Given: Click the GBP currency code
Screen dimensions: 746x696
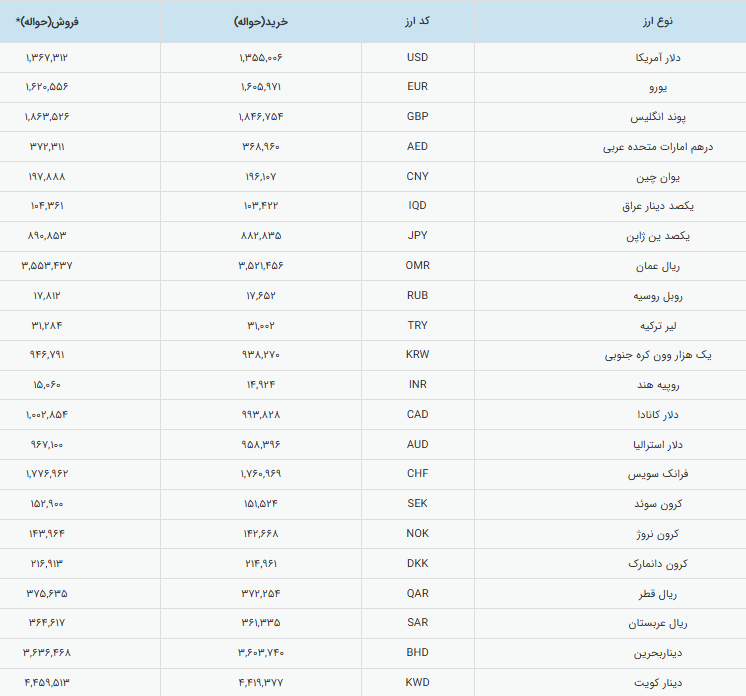Looking at the screenshot, I should tap(417, 117).
